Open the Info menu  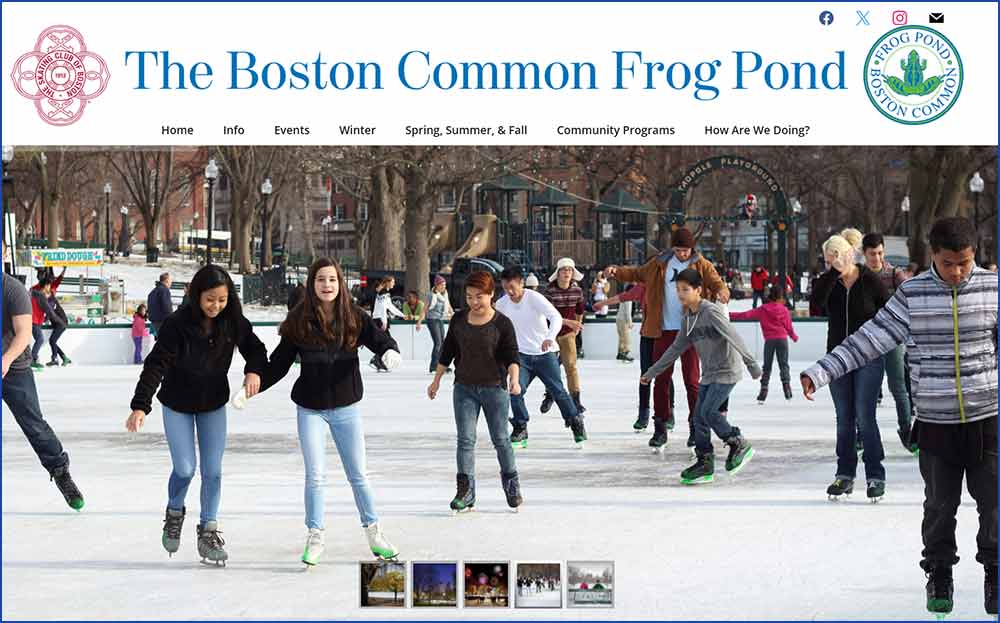point(233,130)
